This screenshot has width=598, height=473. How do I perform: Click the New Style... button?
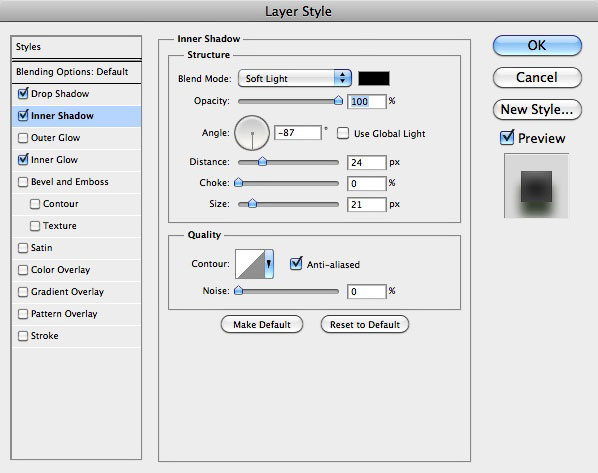pyautogui.click(x=537, y=109)
